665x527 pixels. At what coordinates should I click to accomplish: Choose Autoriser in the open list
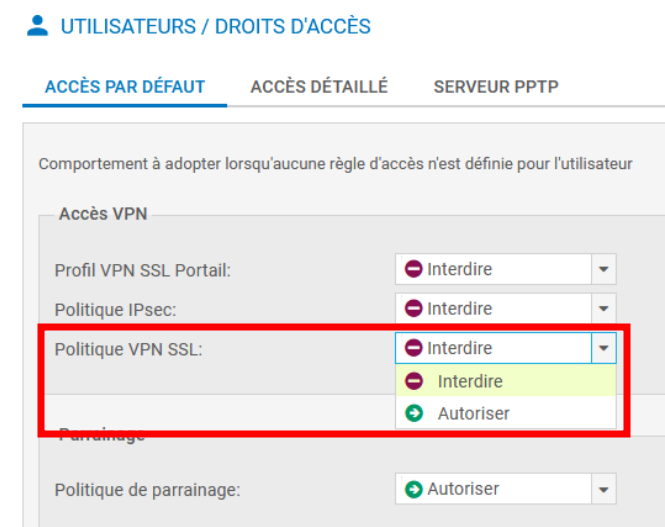474,413
